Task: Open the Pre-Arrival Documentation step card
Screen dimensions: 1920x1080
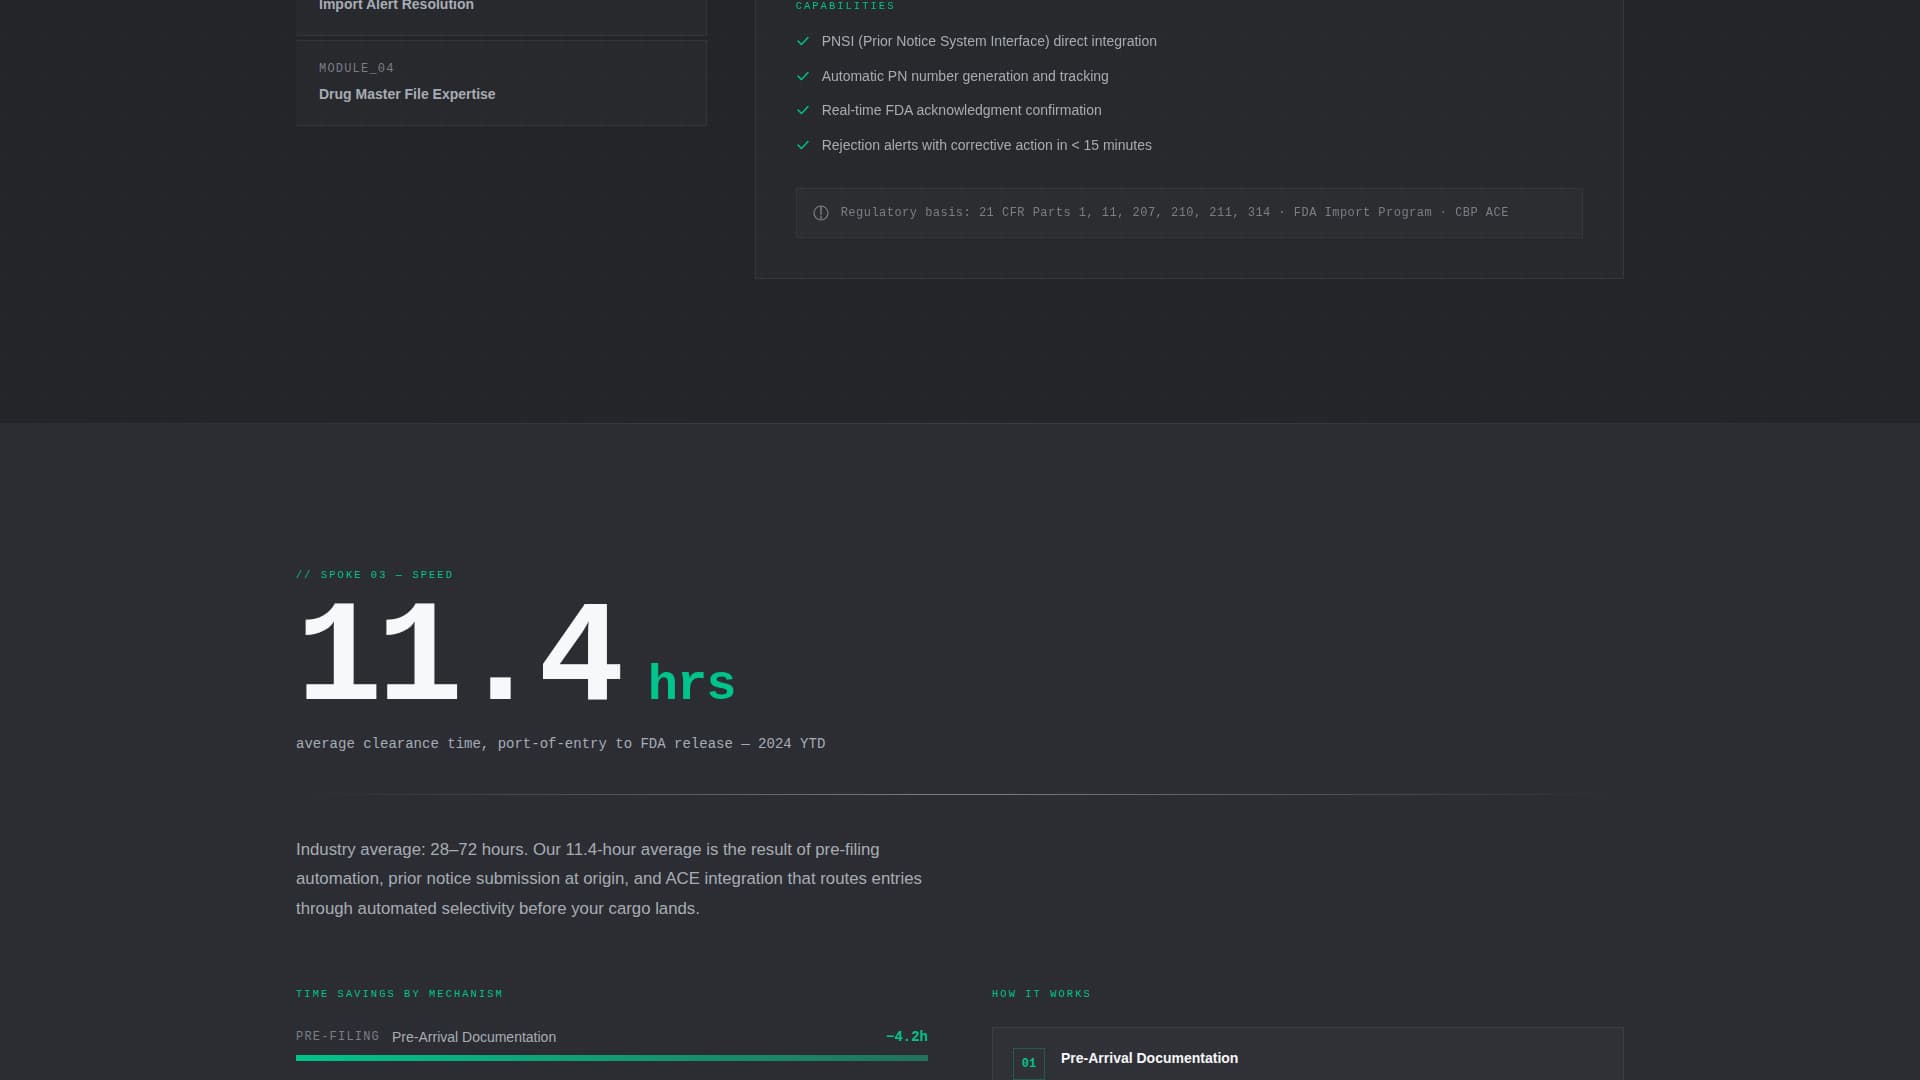Action: pyautogui.click(x=1307, y=1054)
